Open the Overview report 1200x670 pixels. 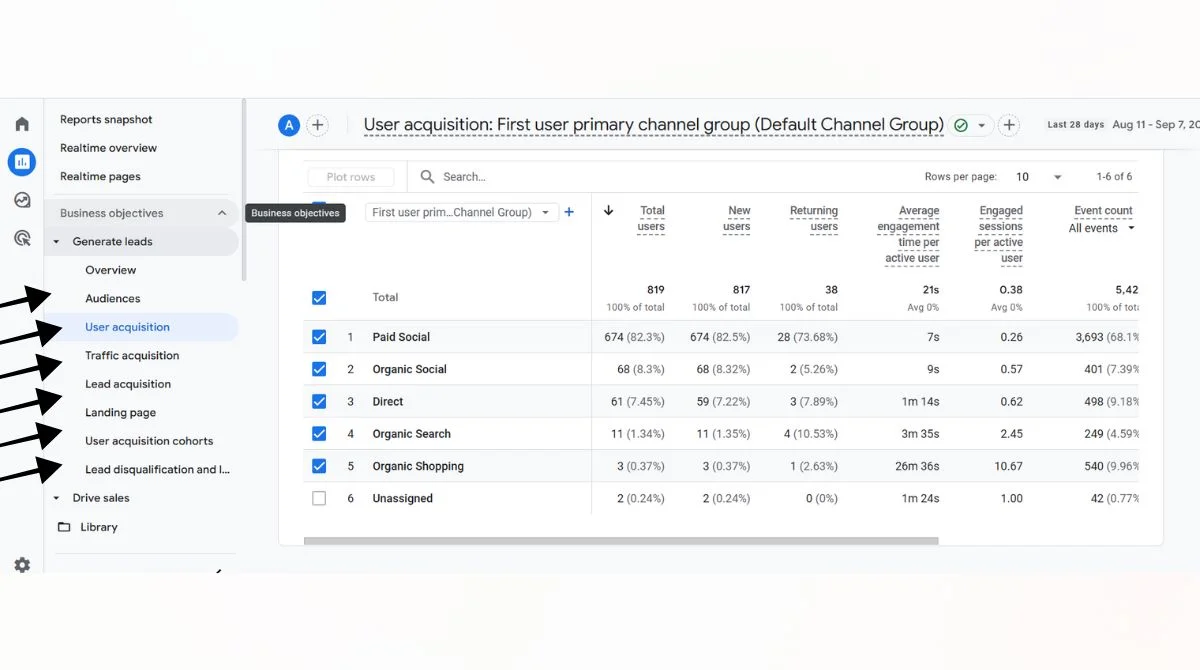tap(111, 270)
